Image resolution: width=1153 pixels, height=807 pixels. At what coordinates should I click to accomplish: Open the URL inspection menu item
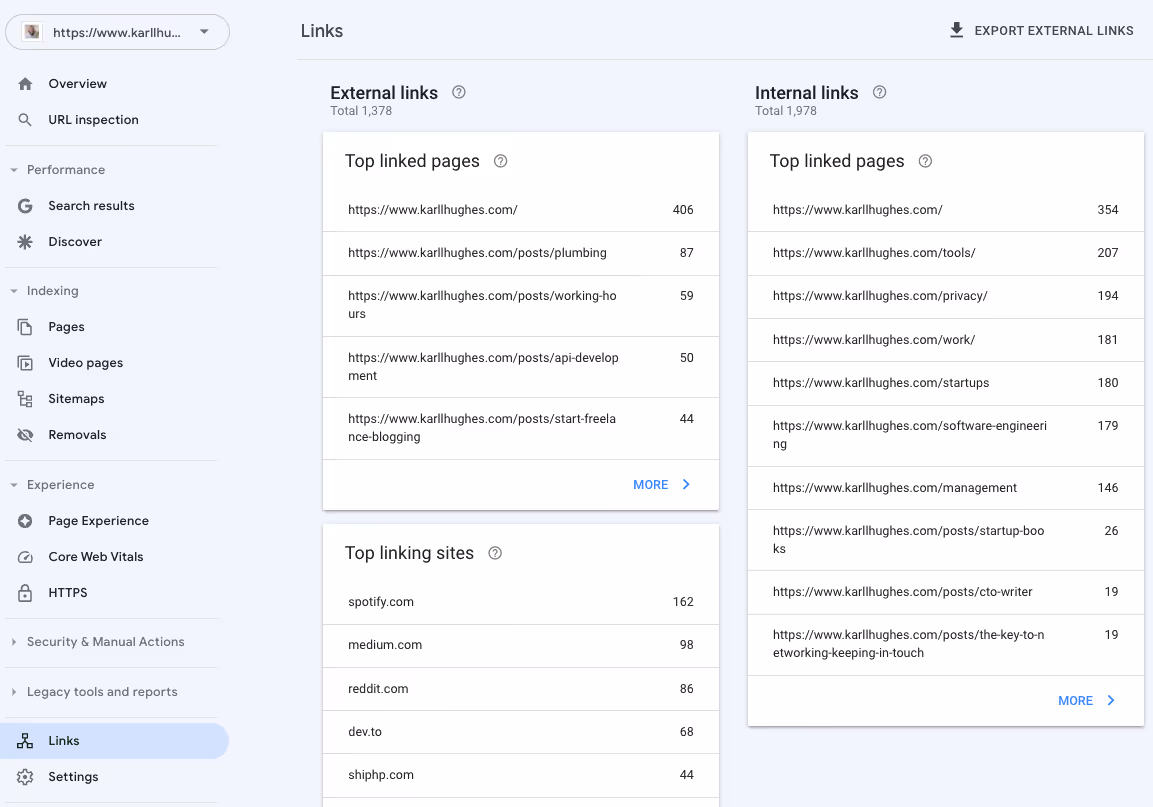(115, 120)
